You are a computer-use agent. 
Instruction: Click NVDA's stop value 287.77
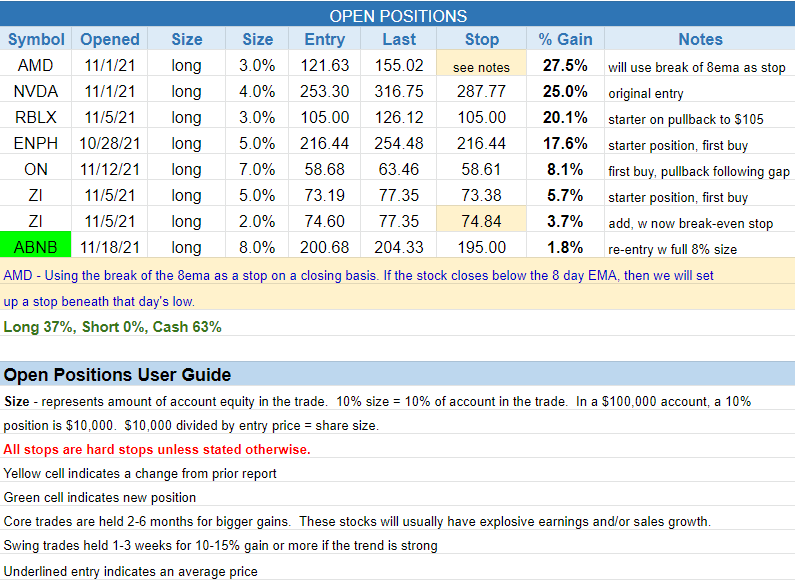click(481, 91)
